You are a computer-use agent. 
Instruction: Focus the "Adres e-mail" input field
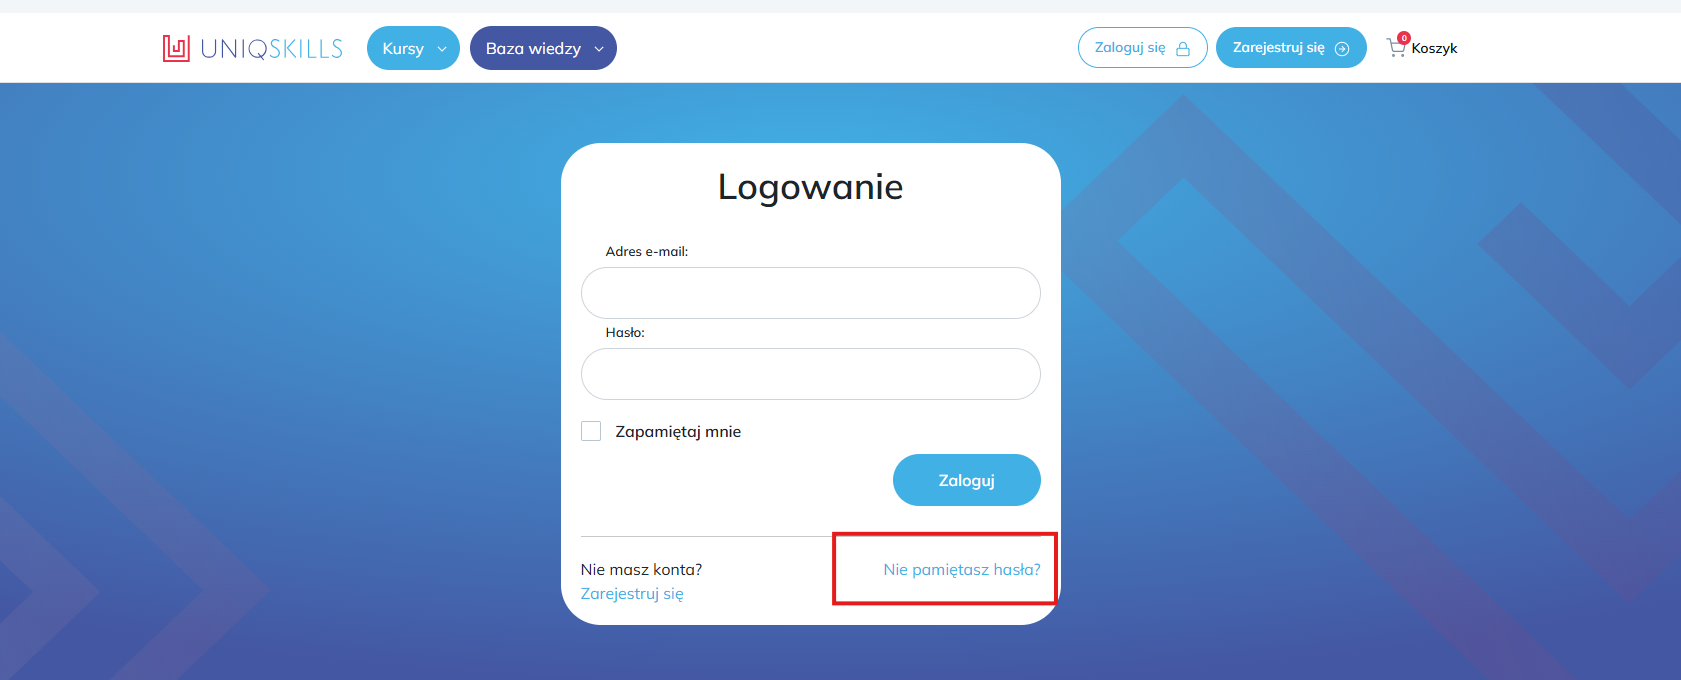[810, 293]
